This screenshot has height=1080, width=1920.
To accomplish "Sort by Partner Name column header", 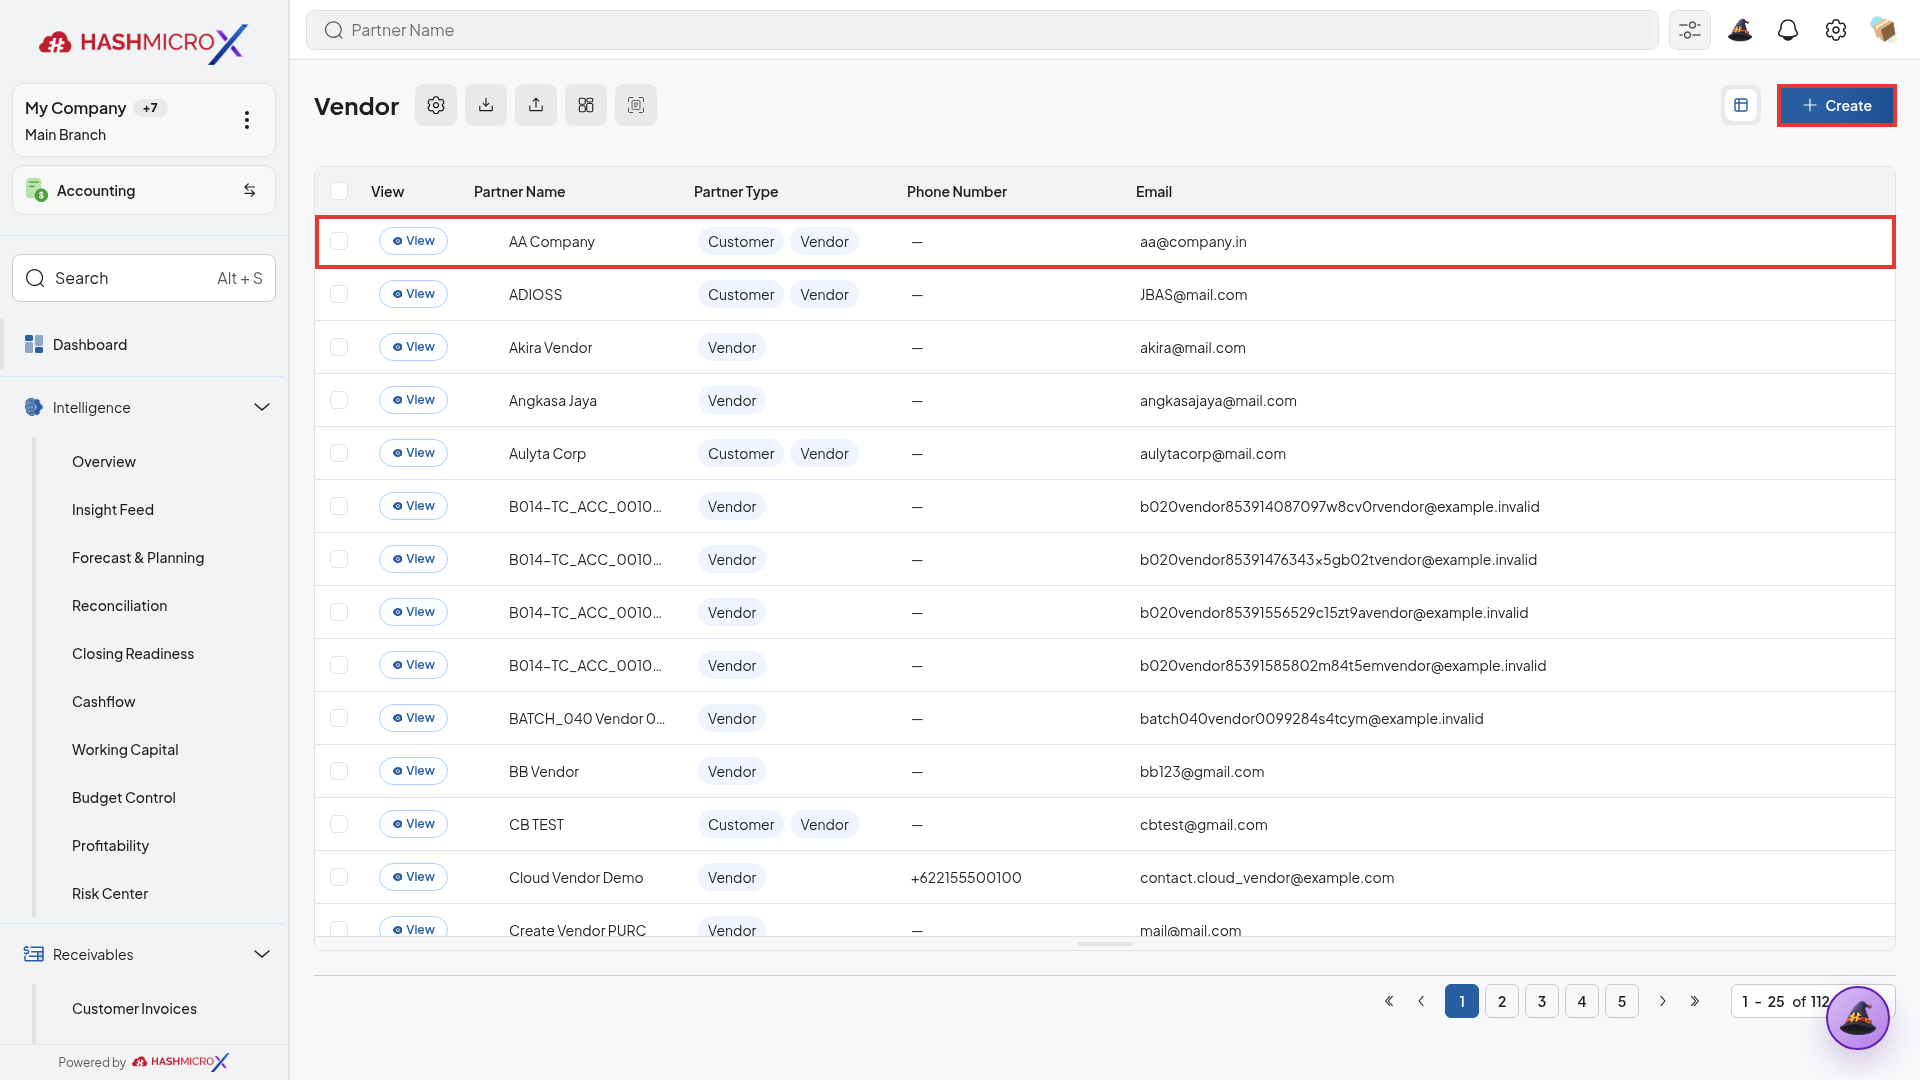I will click(x=519, y=192).
